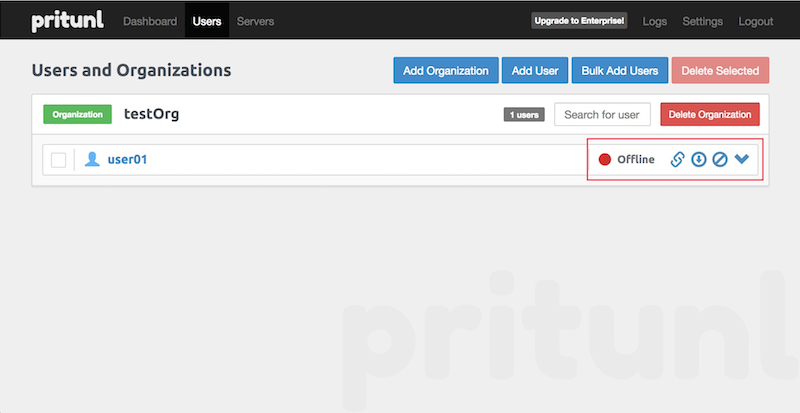Click the Add User button

click(535, 71)
